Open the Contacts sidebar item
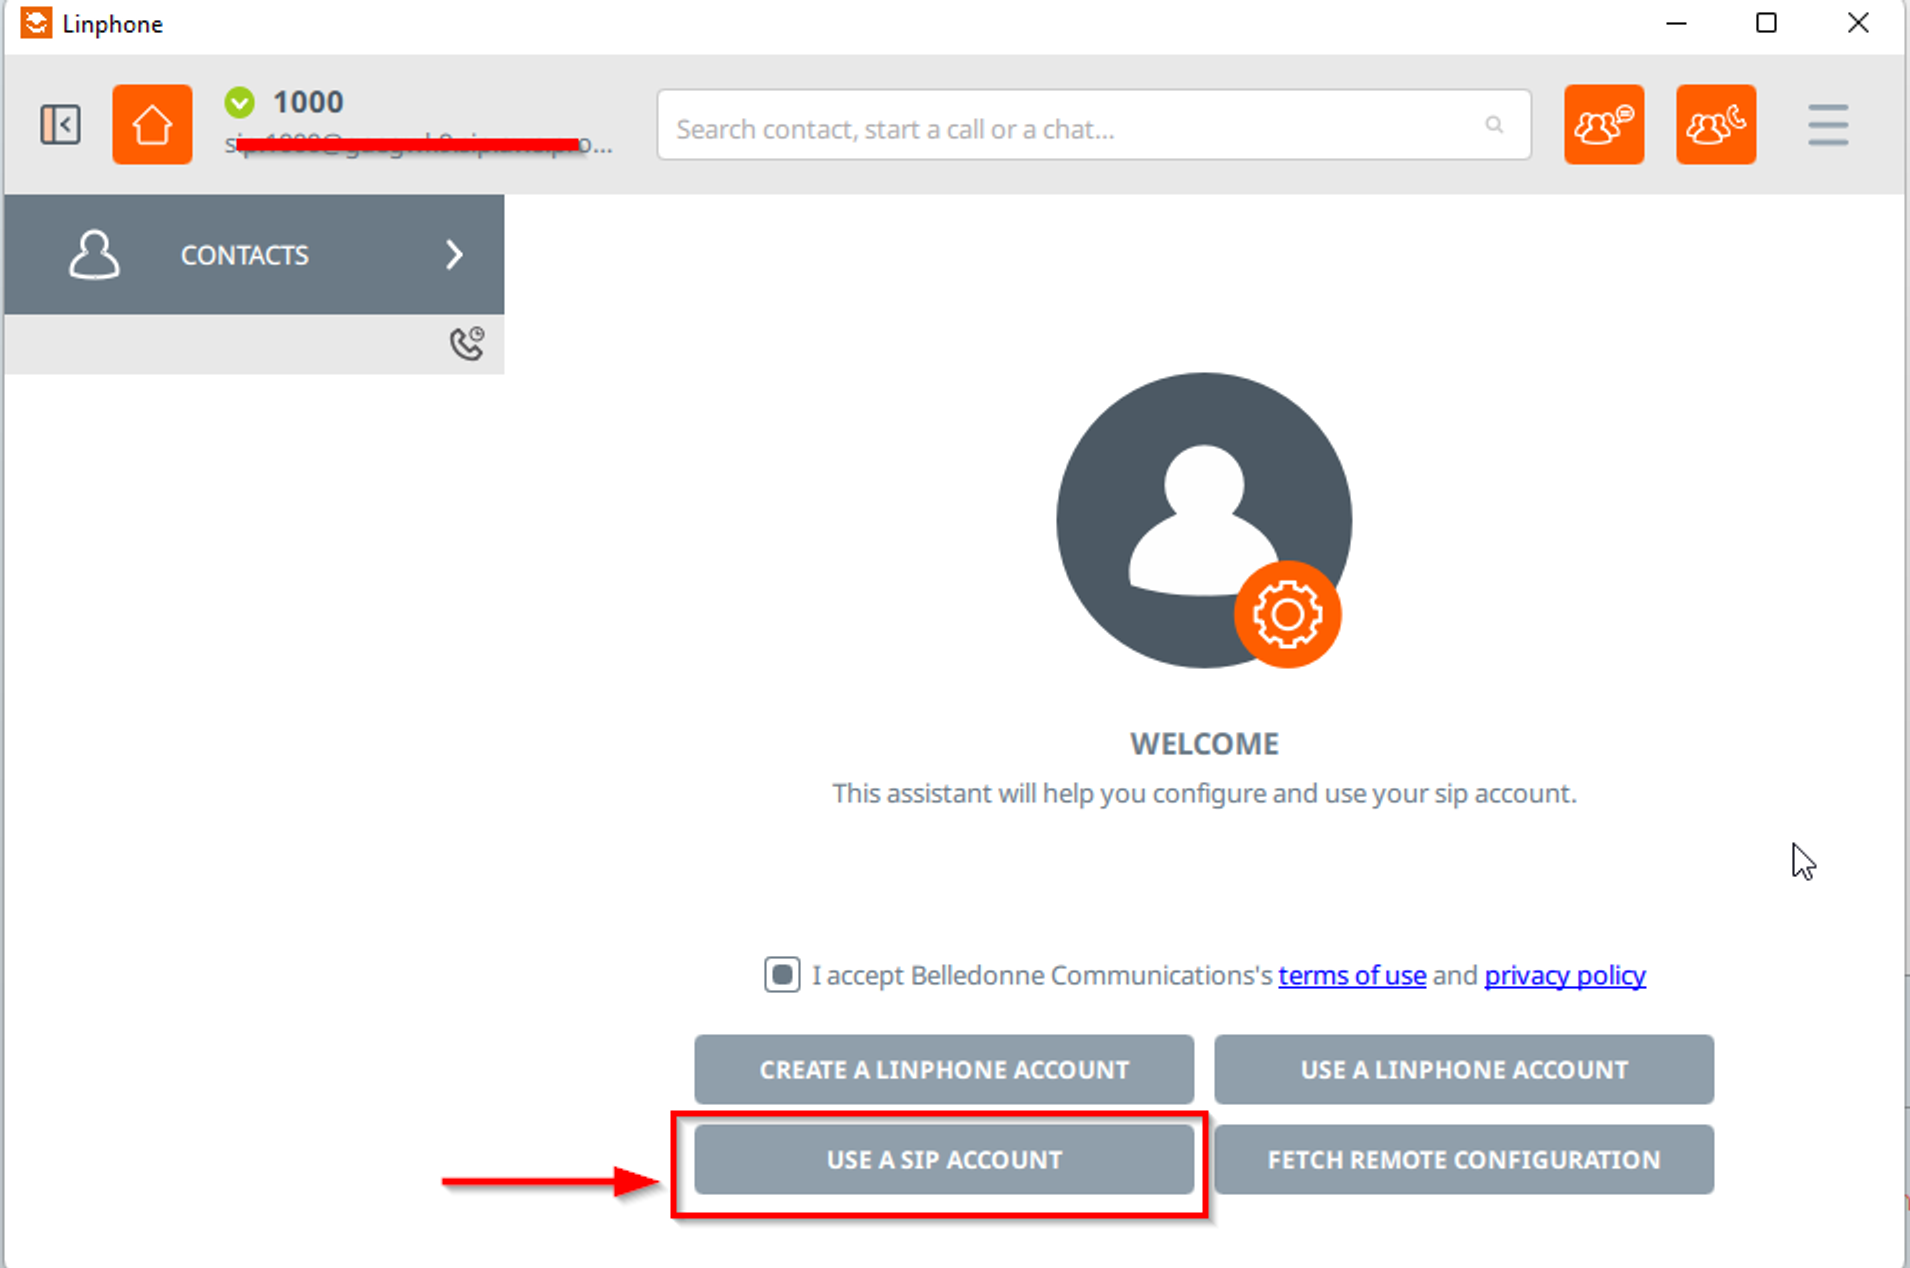The width and height of the screenshot is (1910, 1268). coord(254,255)
